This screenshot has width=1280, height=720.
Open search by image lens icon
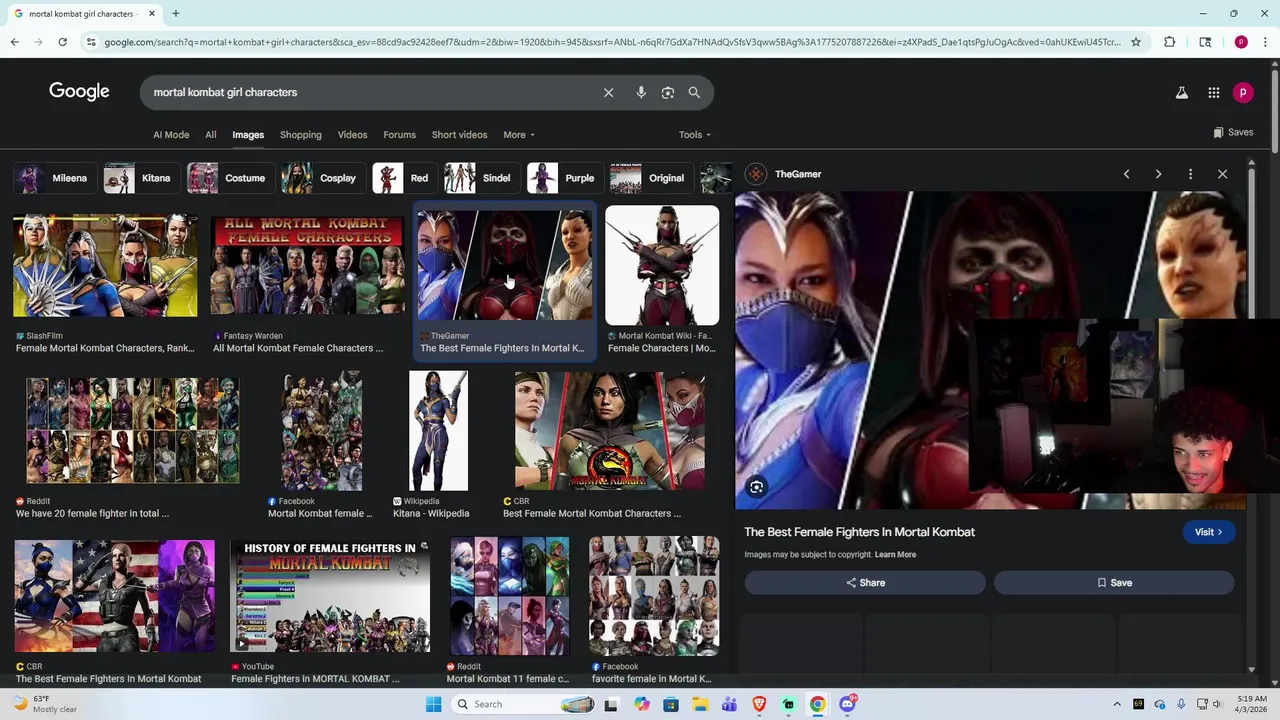click(x=668, y=92)
